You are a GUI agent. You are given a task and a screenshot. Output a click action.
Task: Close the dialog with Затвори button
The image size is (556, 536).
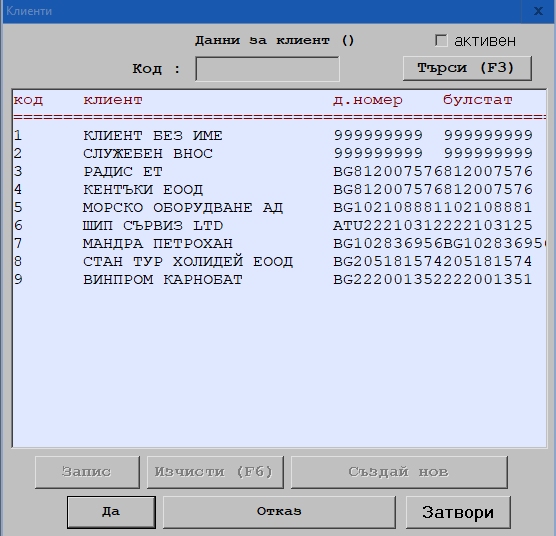click(458, 512)
